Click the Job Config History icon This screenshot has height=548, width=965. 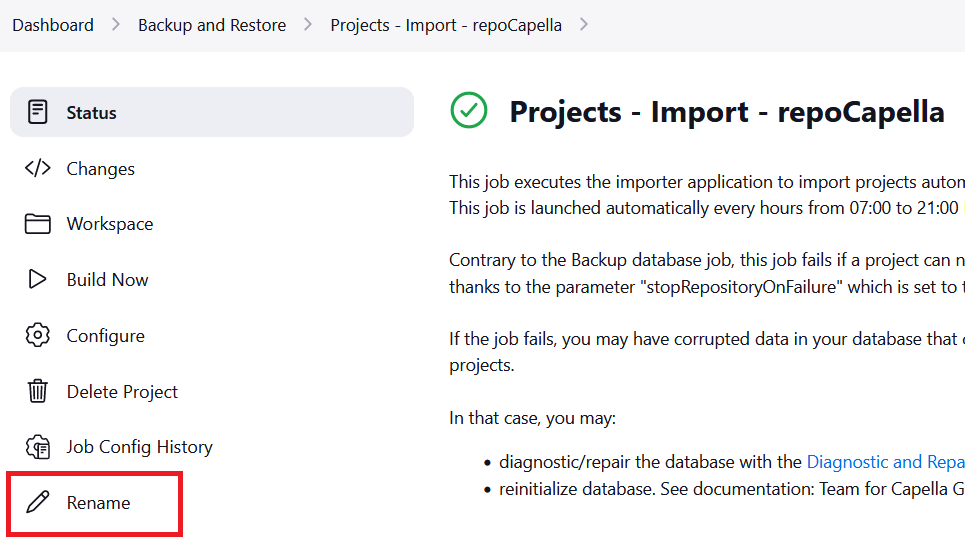tap(38, 447)
